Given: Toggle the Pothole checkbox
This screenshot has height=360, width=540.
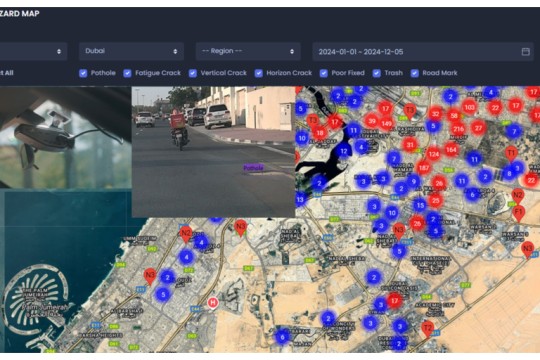Looking at the screenshot, I should point(83,73).
